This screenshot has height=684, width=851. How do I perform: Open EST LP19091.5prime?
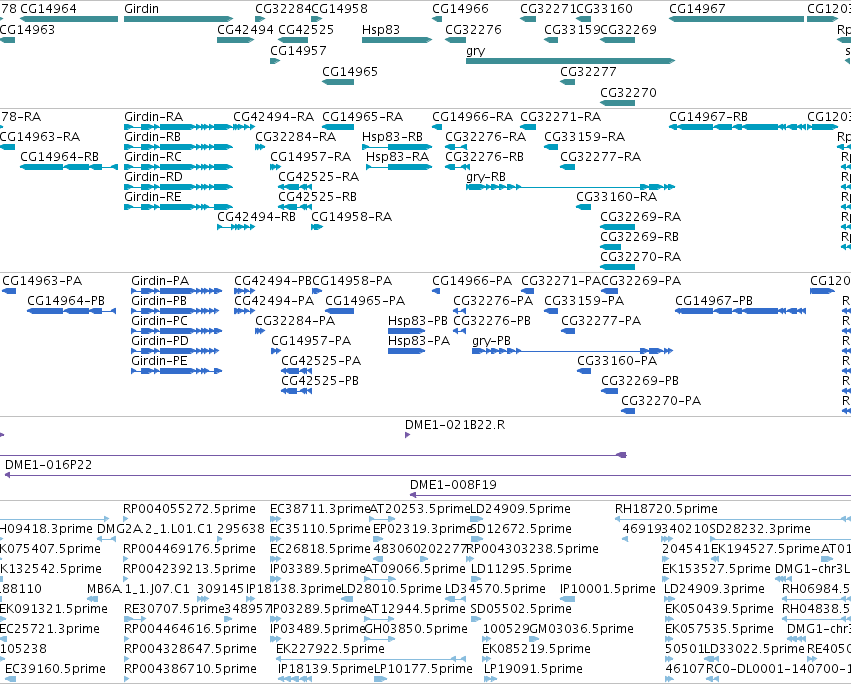[x=533, y=669]
